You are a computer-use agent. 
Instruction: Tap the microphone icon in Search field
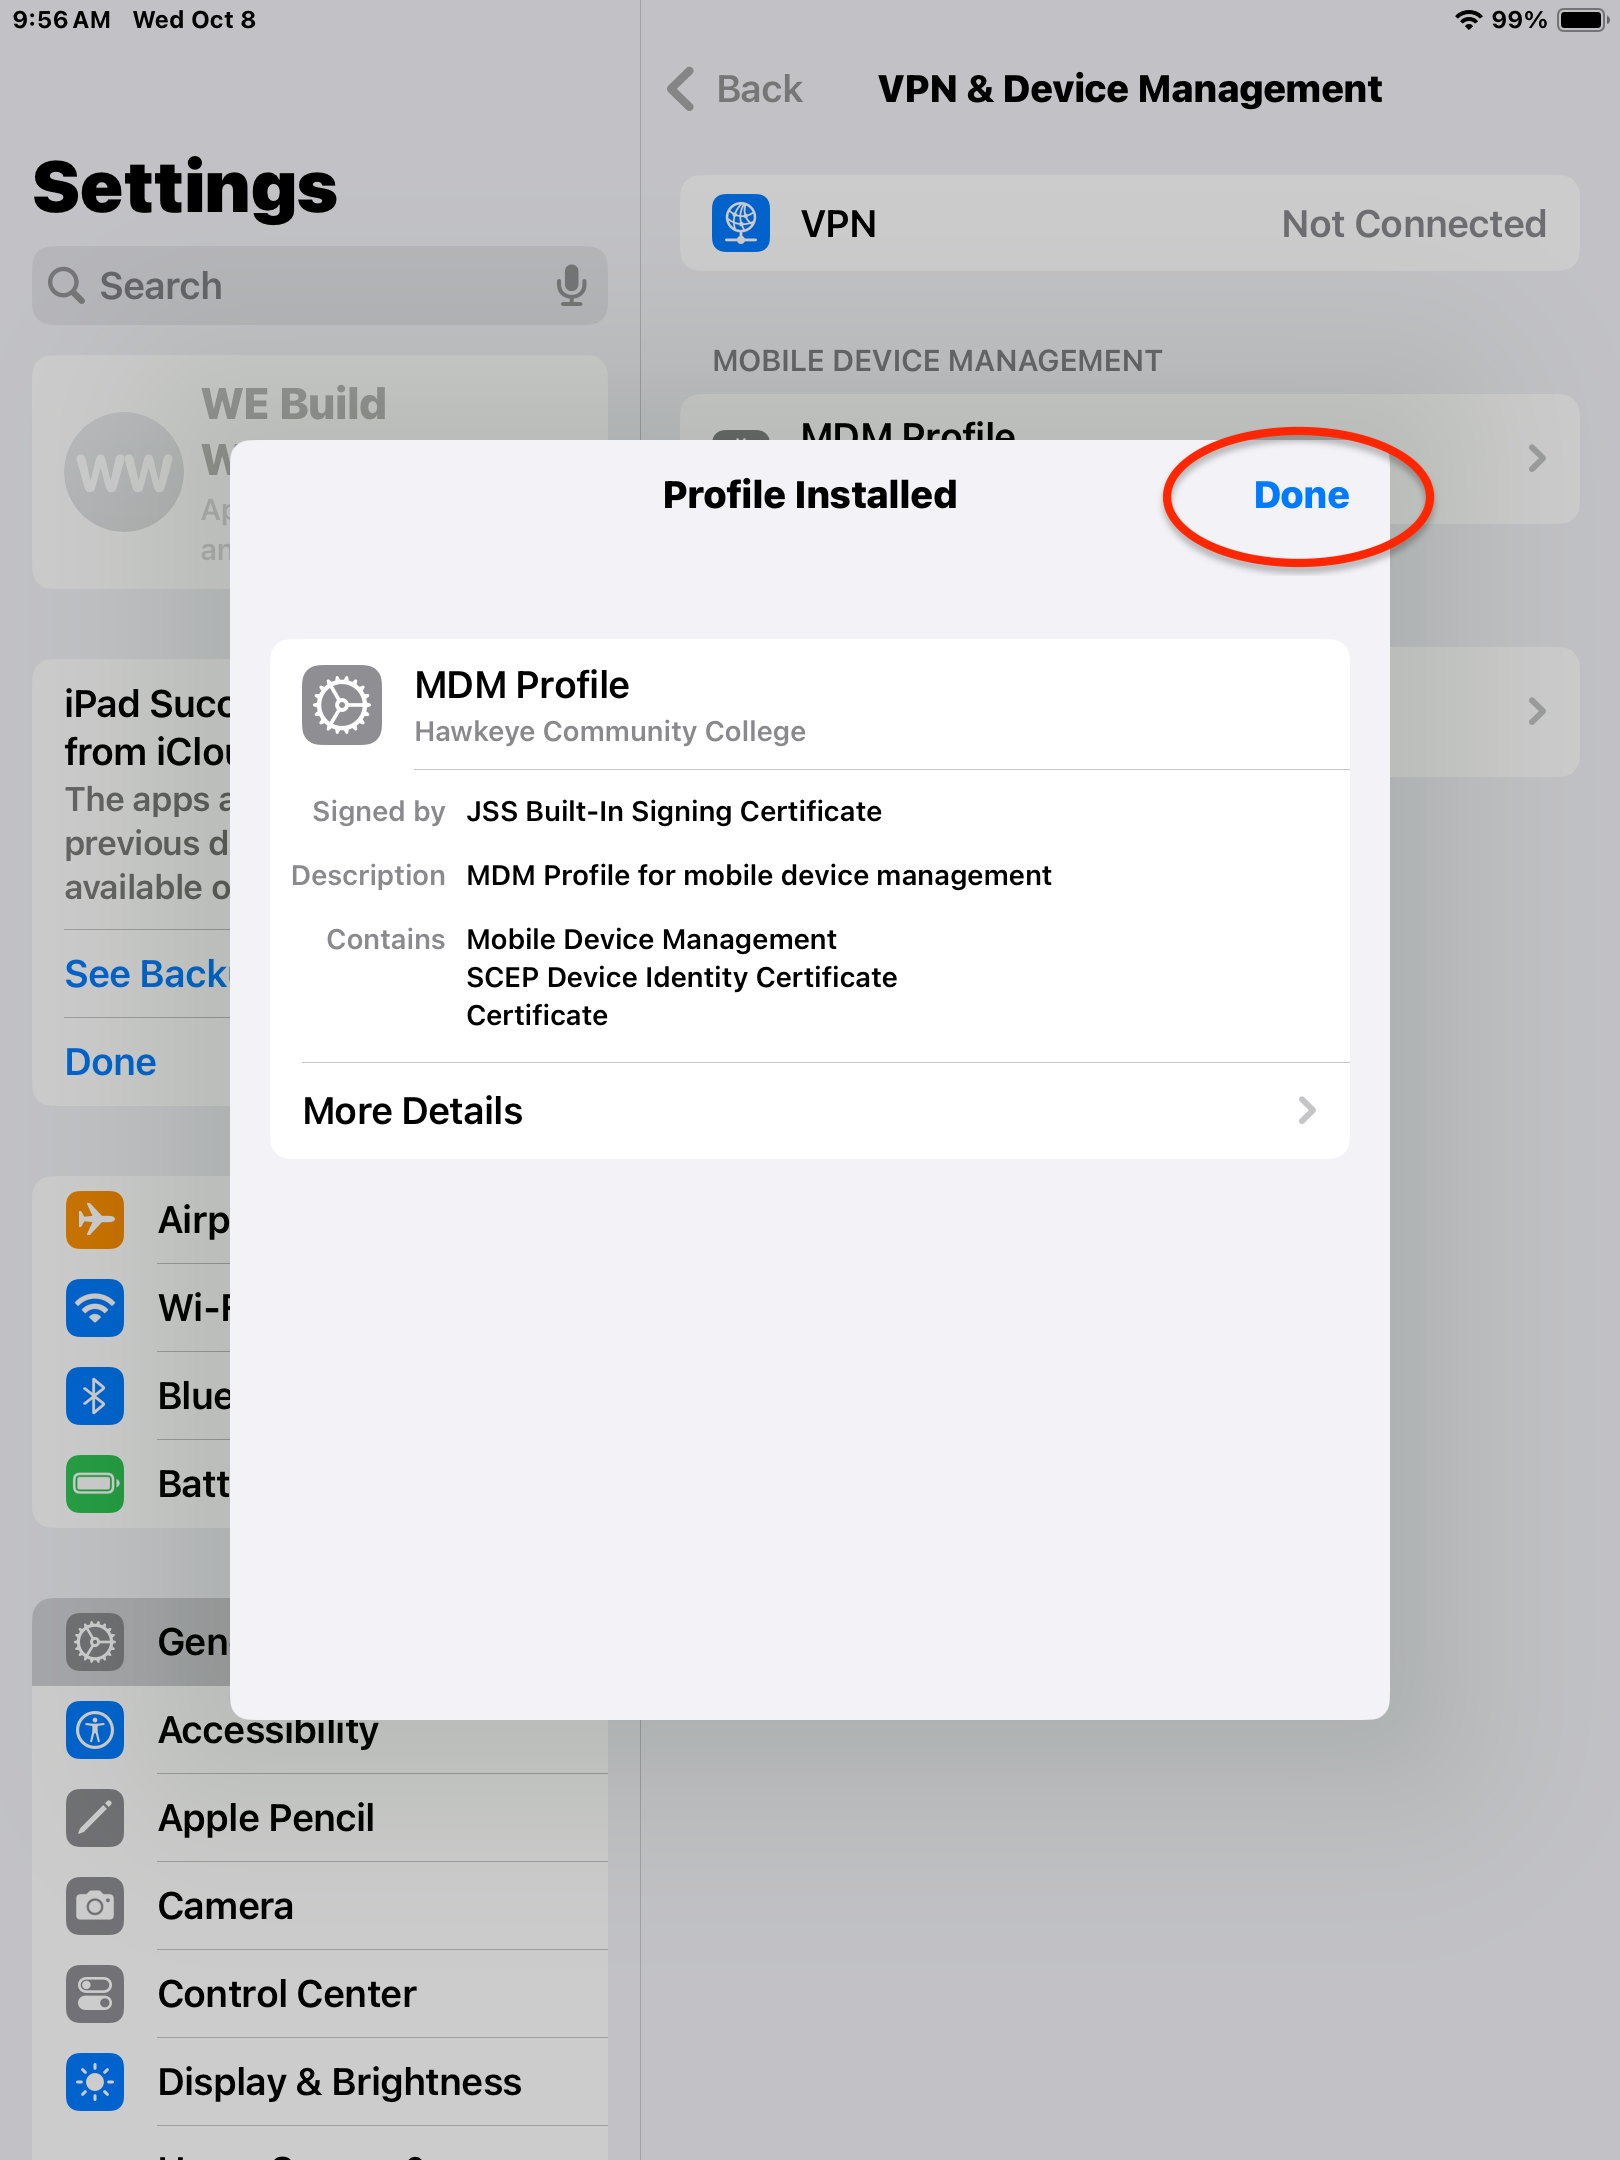571,286
